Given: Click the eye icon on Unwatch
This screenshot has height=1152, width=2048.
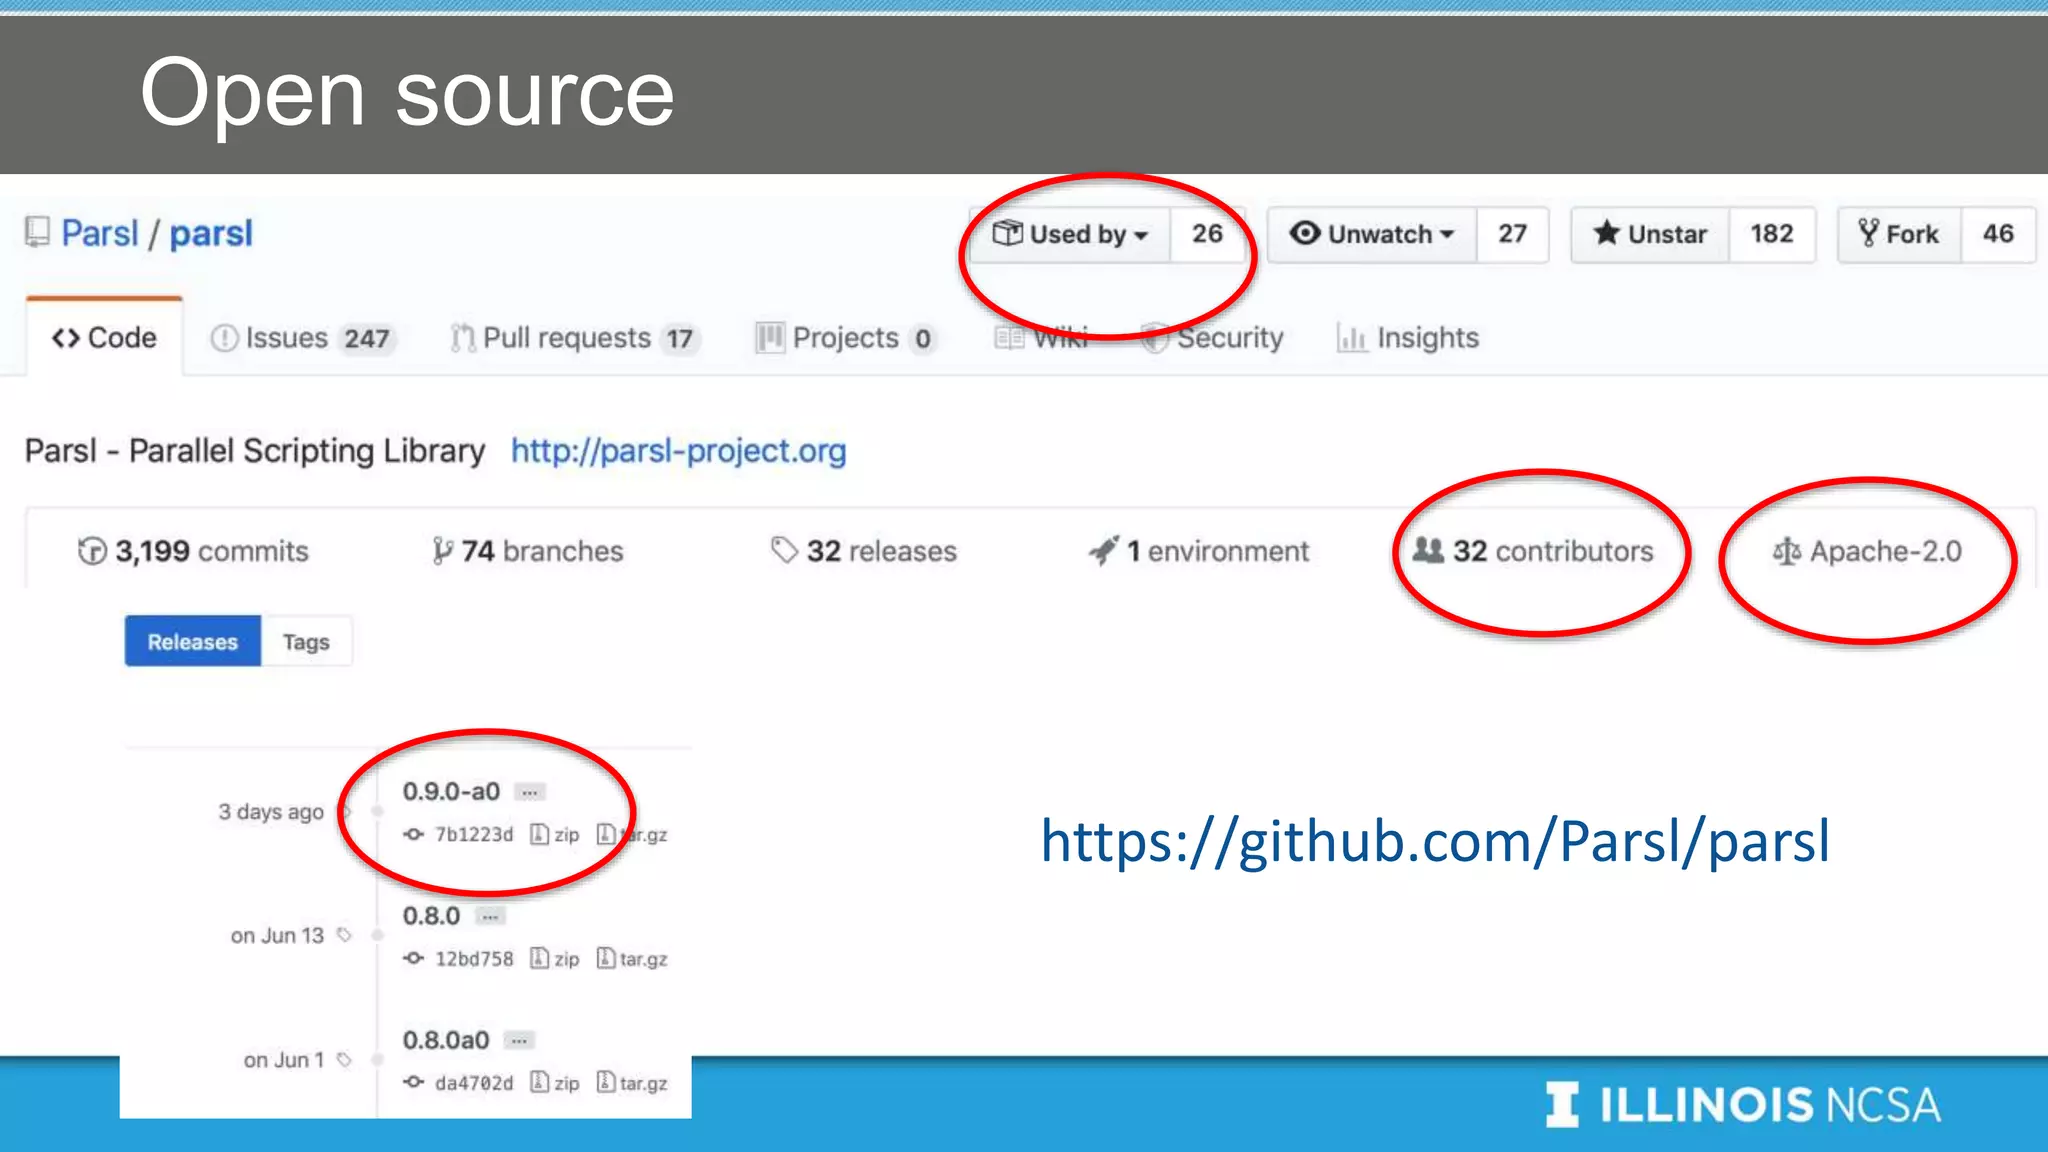Looking at the screenshot, I should 1304,233.
